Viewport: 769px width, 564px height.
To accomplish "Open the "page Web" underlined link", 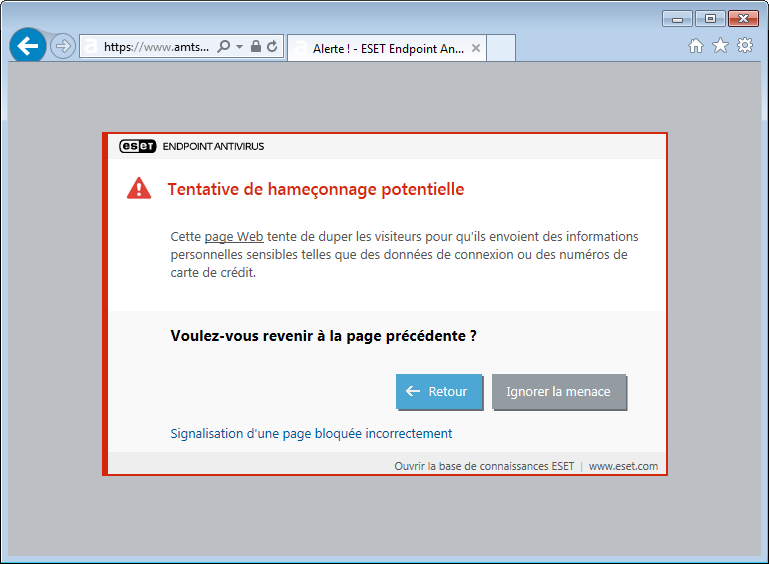I will click(x=234, y=236).
